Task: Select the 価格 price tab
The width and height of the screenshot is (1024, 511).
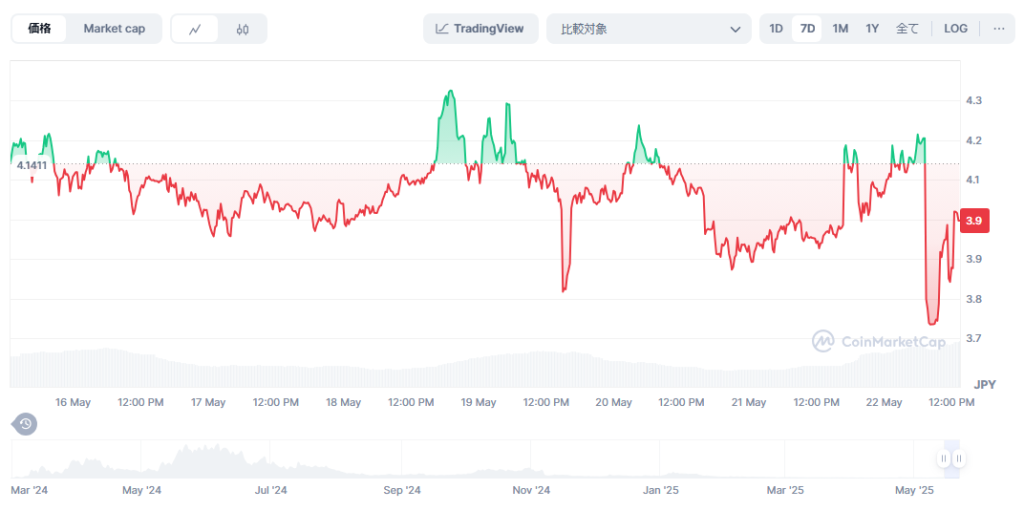Action: coord(40,29)
